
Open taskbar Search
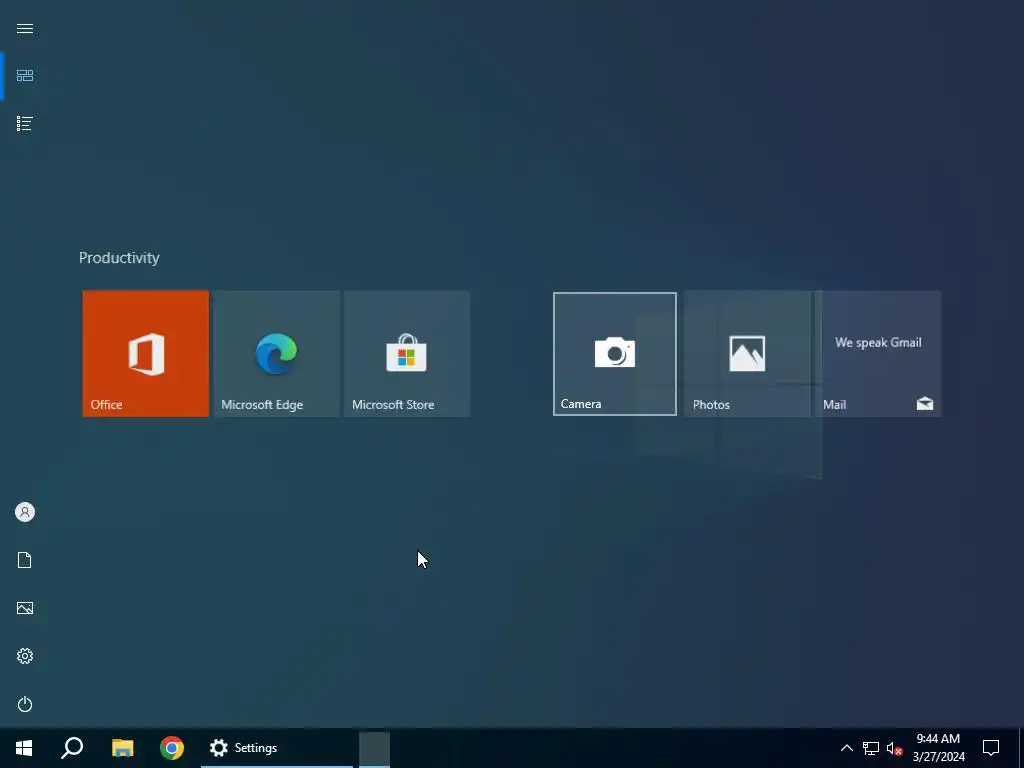[x=72, y=748]
